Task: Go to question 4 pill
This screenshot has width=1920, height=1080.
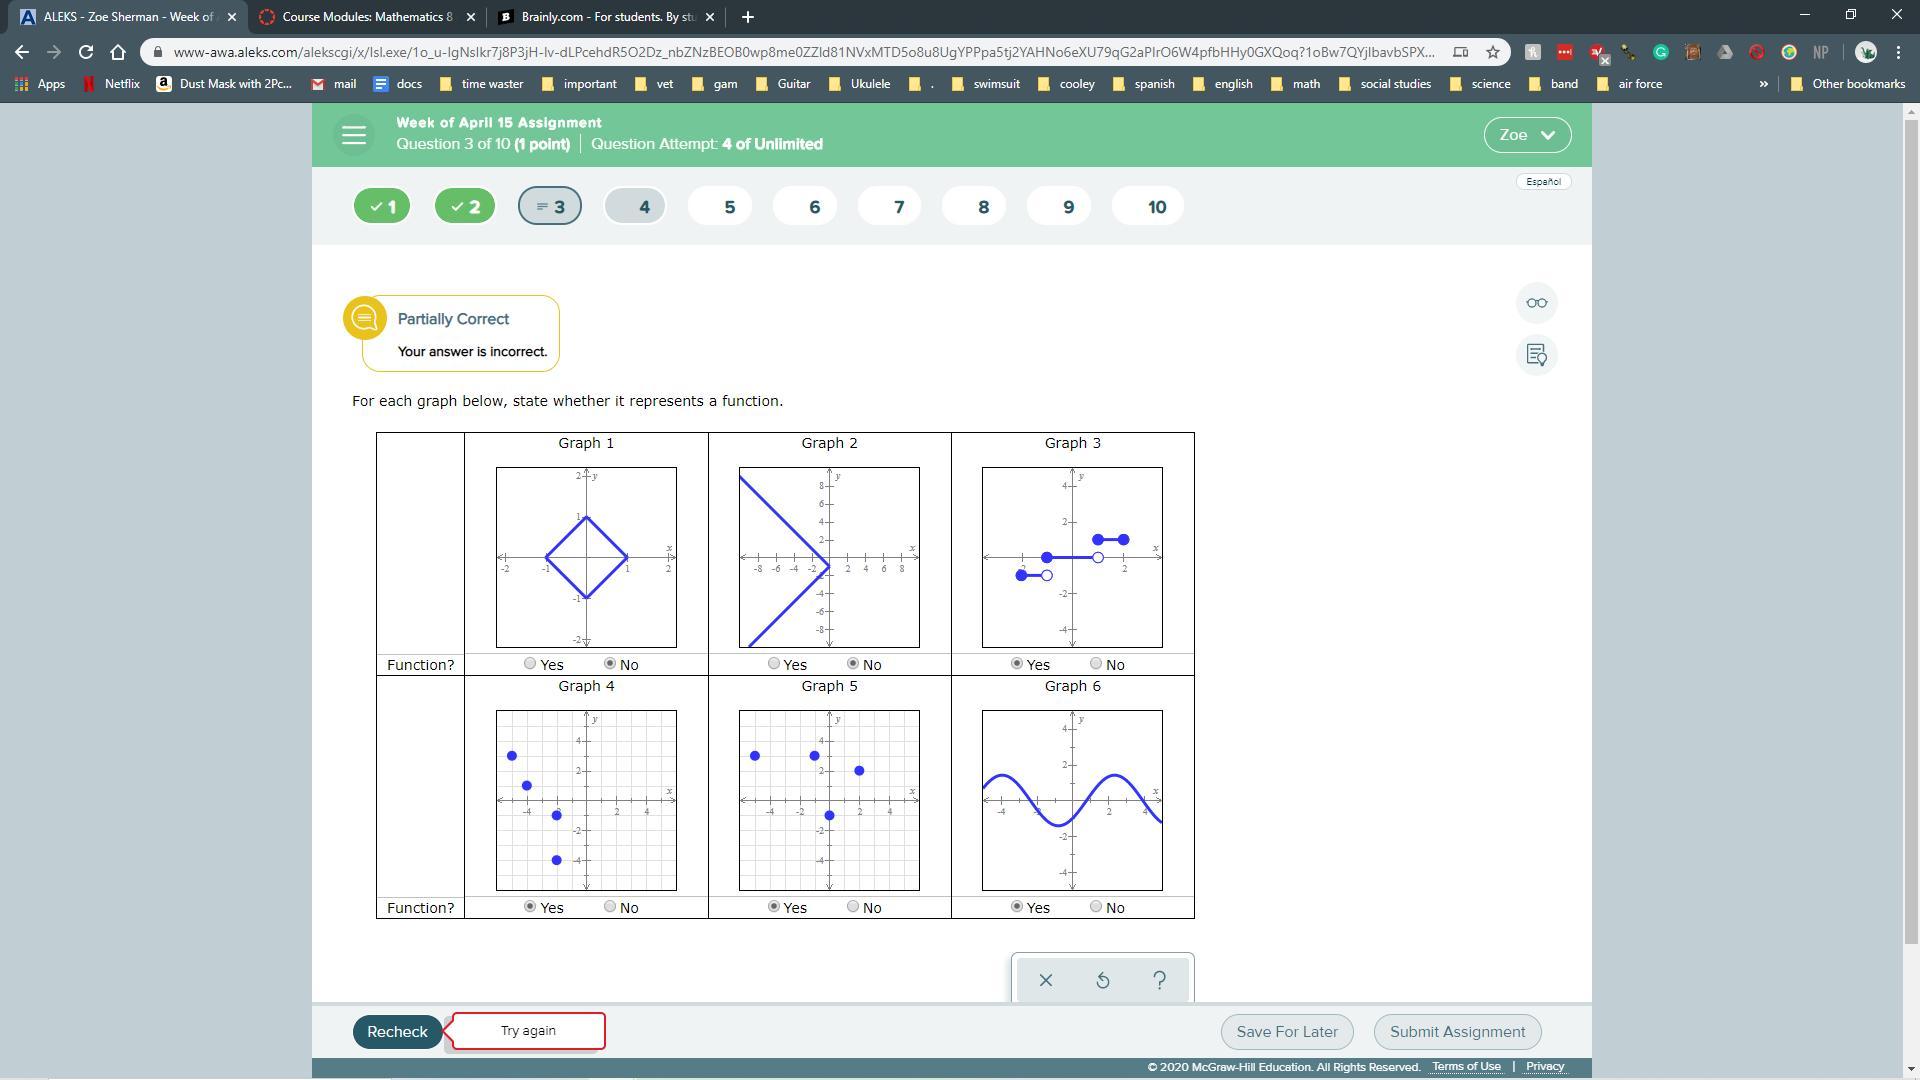Action: coord(636,207)
